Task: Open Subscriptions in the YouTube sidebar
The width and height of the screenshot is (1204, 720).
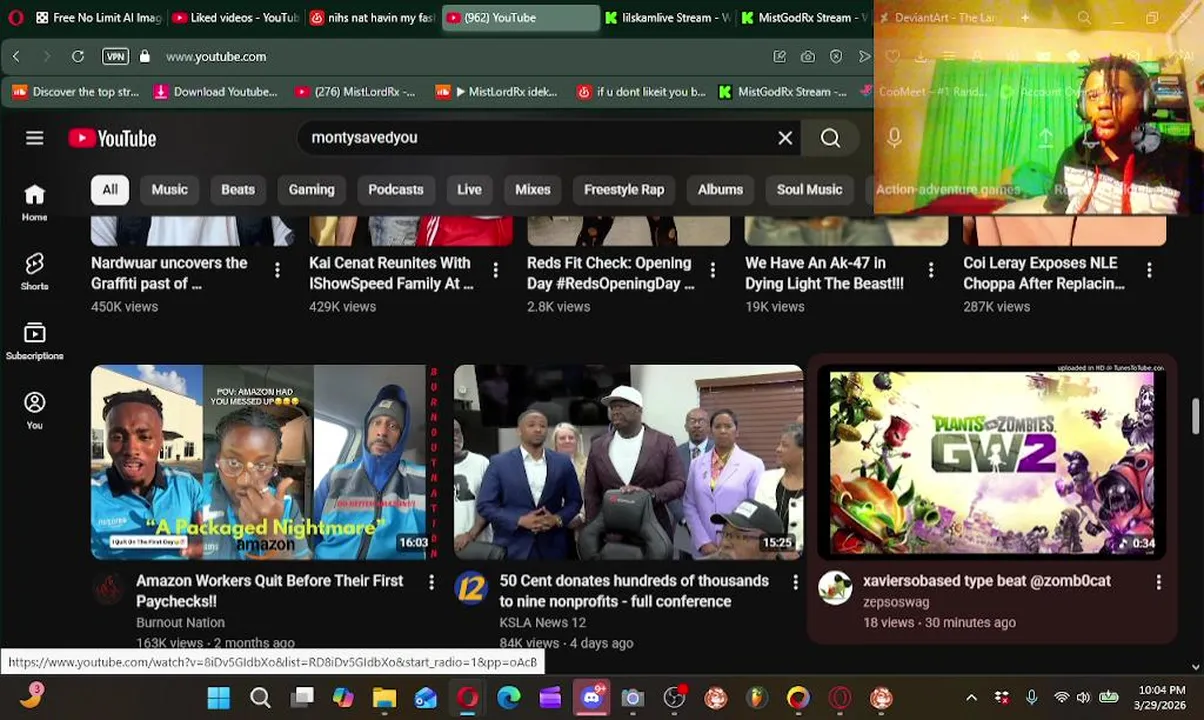Action: (35, 341)
